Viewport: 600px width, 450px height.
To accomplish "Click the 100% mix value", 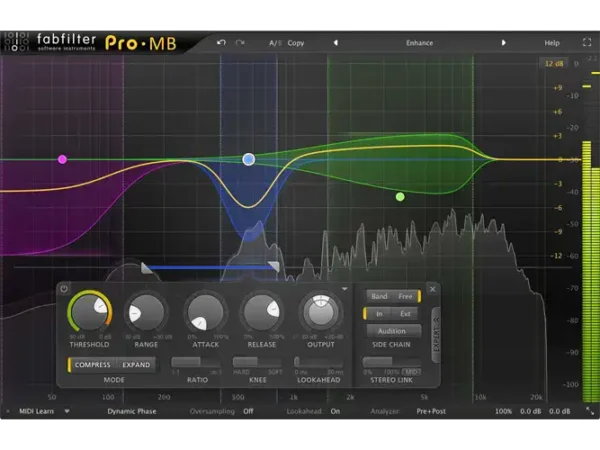I will (503, 411).
